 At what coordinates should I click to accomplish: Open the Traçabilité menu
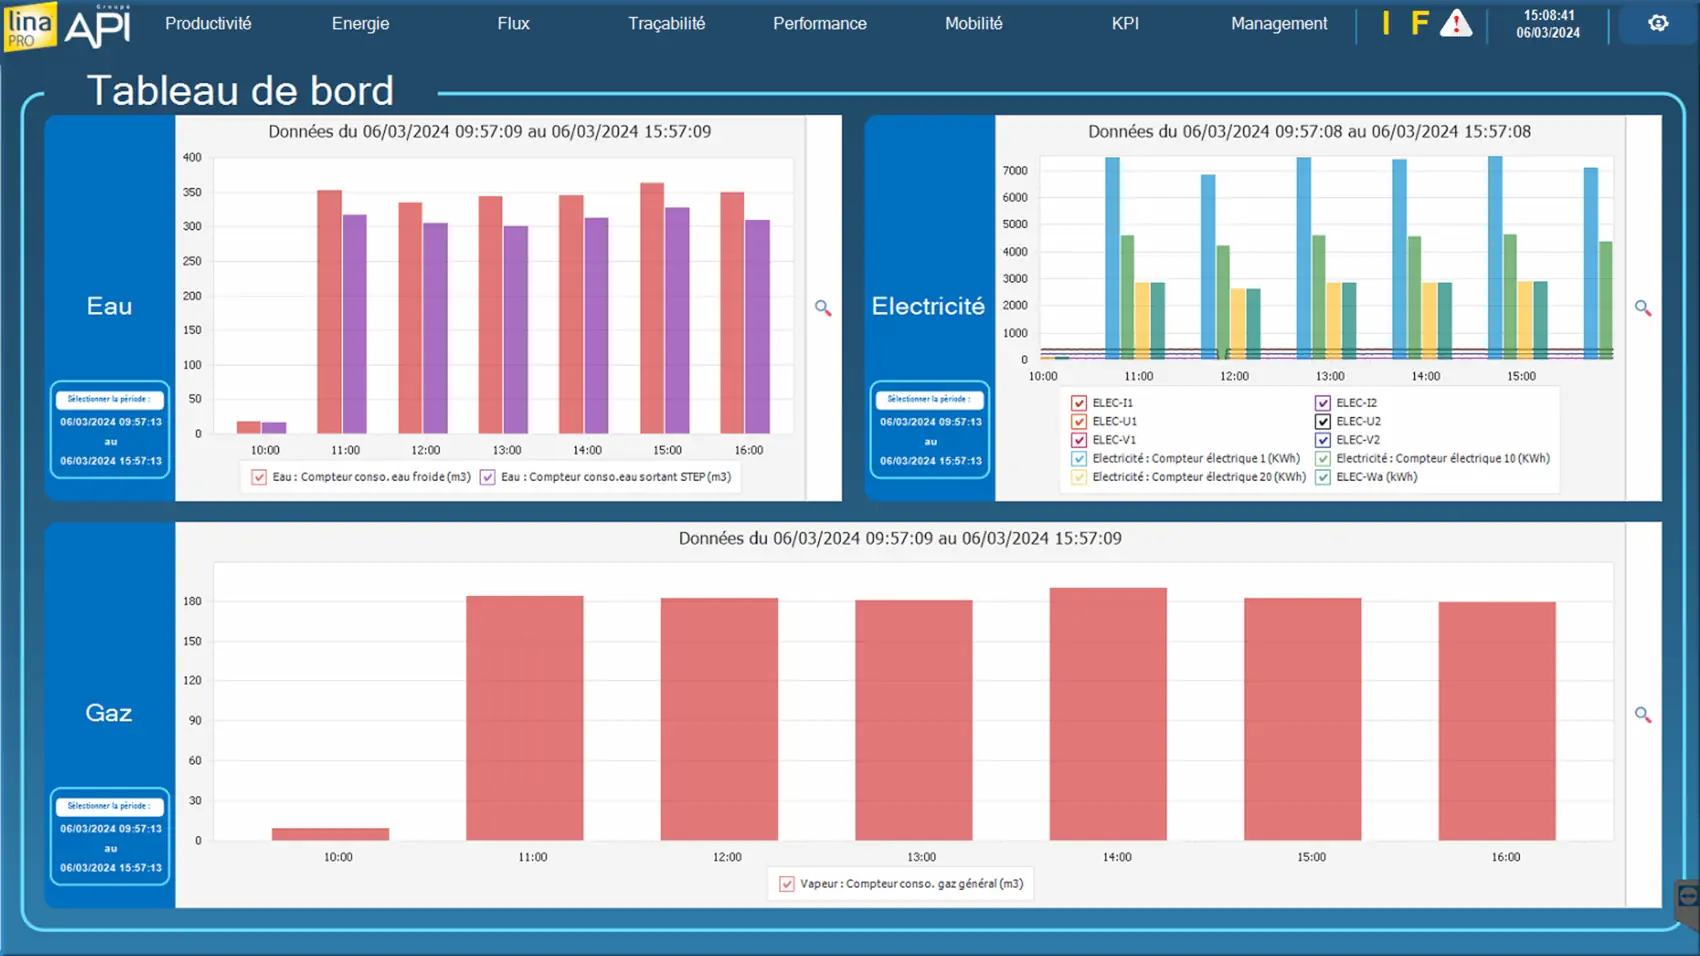pyautogui.click(x=666, y=23)
